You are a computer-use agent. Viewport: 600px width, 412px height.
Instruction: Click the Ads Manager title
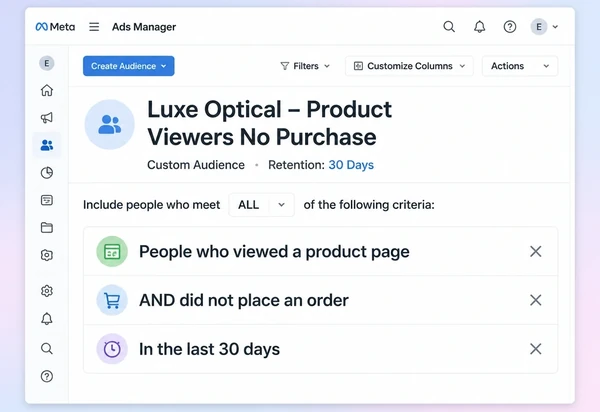144,27
